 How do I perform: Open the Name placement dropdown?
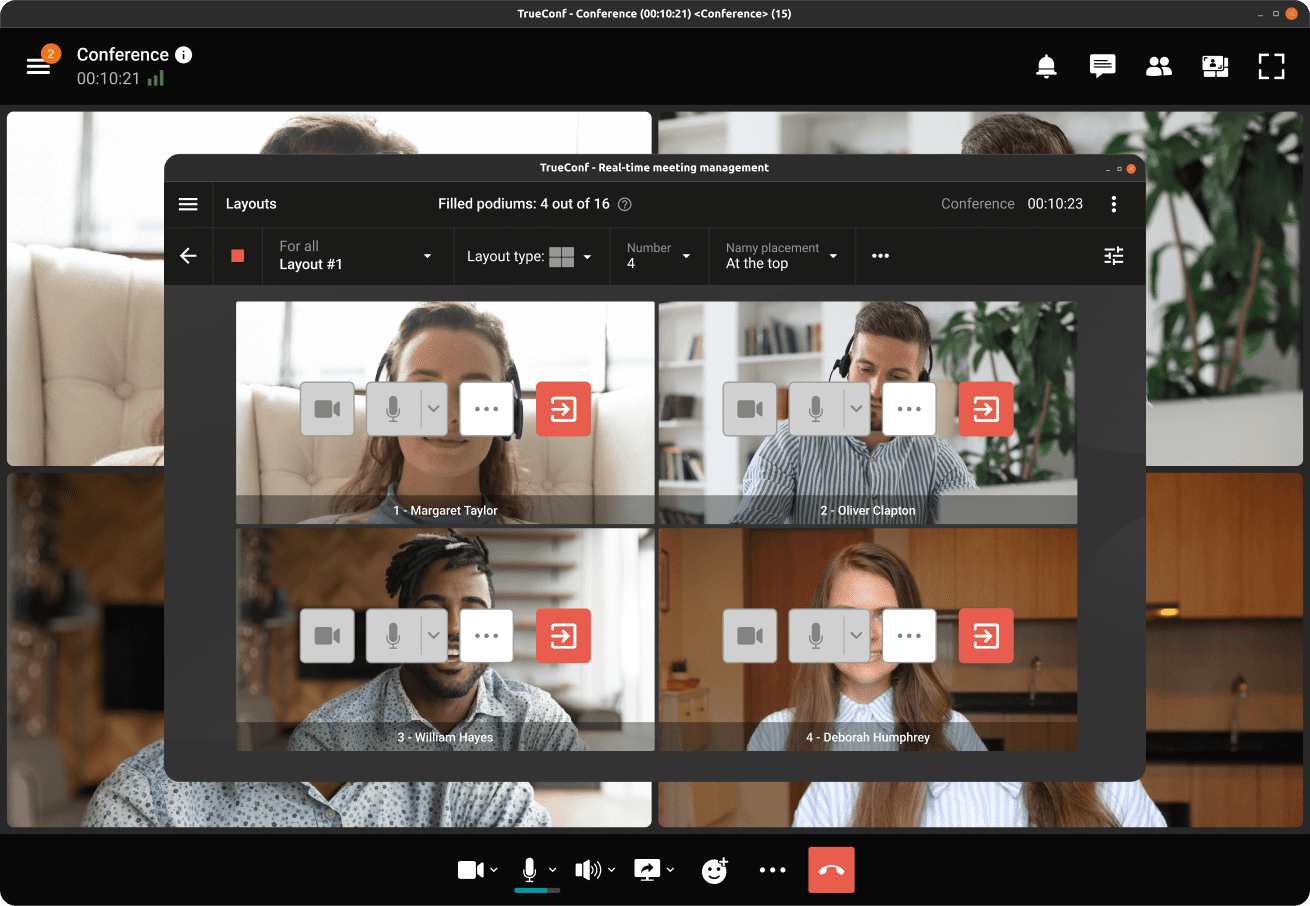[781, 256]
